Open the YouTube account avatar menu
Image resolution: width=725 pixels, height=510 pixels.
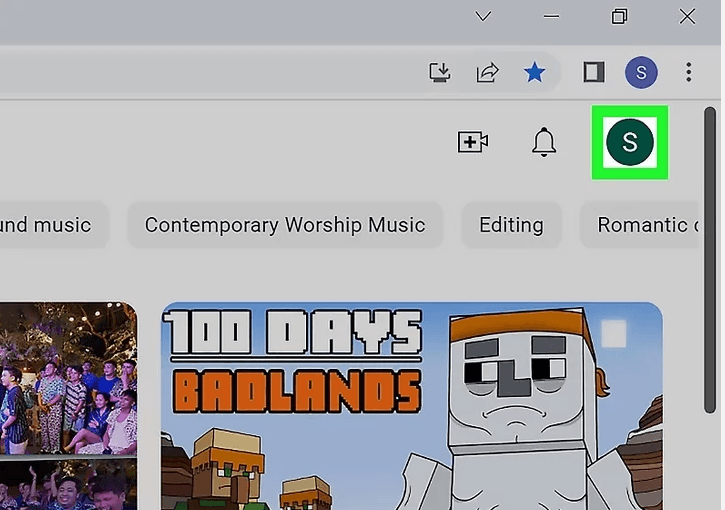(x=630, y=141)
